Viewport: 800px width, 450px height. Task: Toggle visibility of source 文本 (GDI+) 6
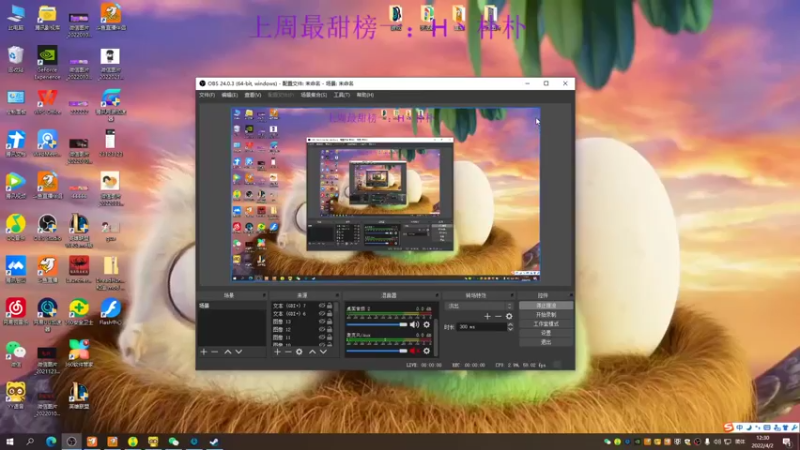pyautogui.click(x=322, y=314)
